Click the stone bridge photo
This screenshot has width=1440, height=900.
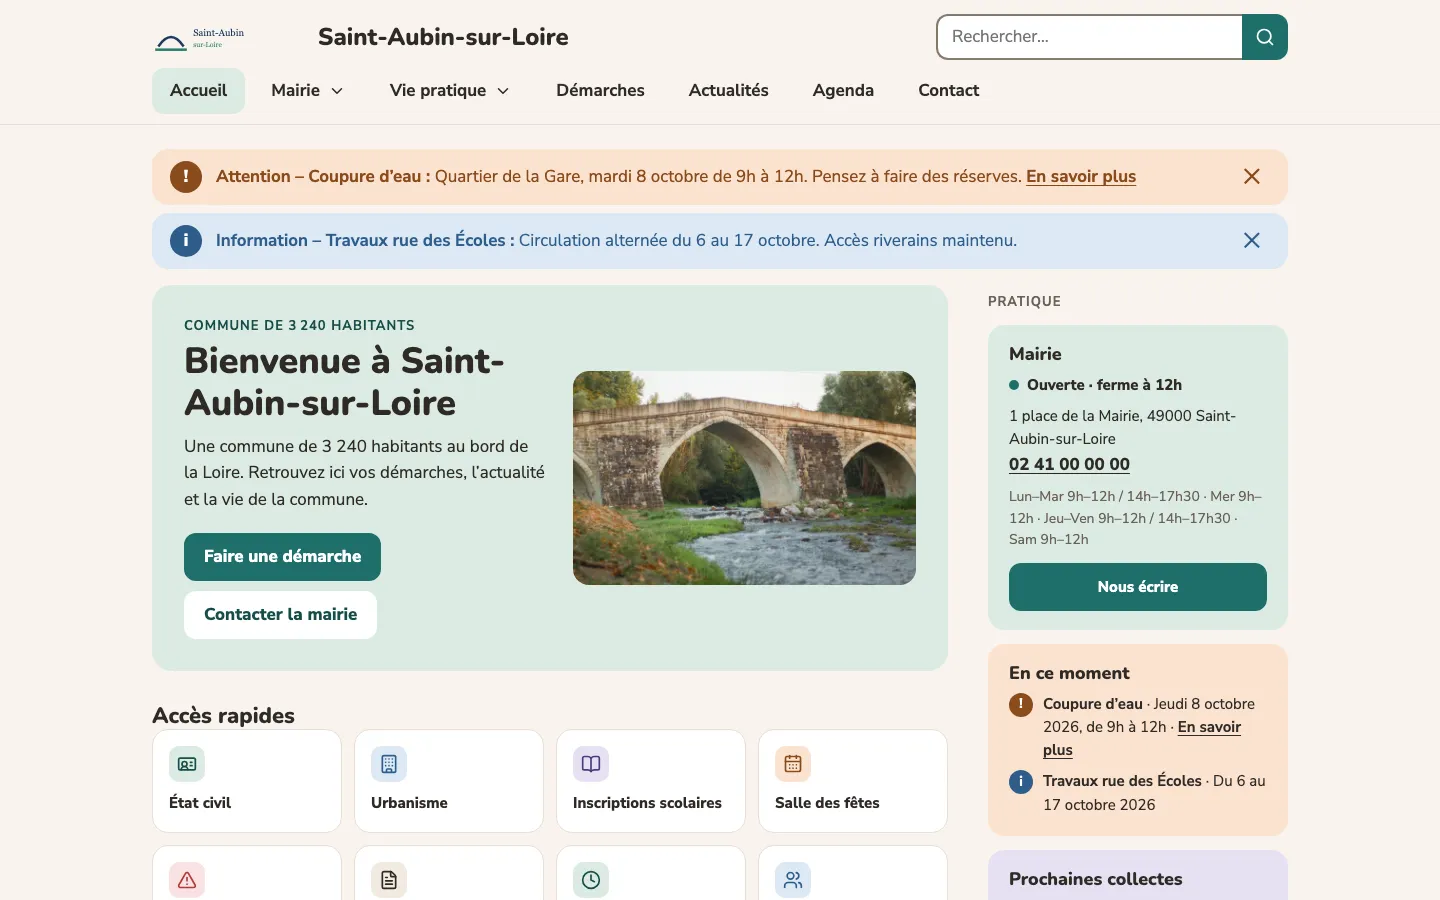tap(744, 478)
